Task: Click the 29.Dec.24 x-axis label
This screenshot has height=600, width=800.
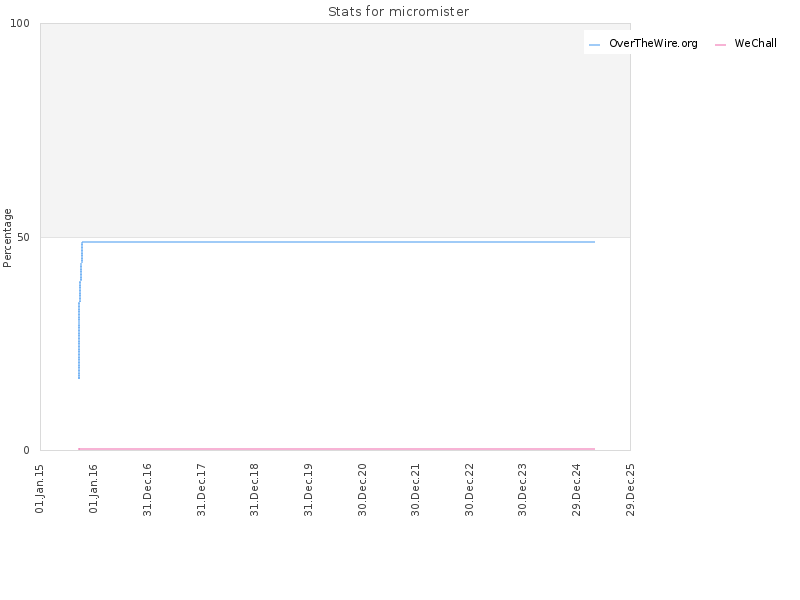Action: (577, 489)
